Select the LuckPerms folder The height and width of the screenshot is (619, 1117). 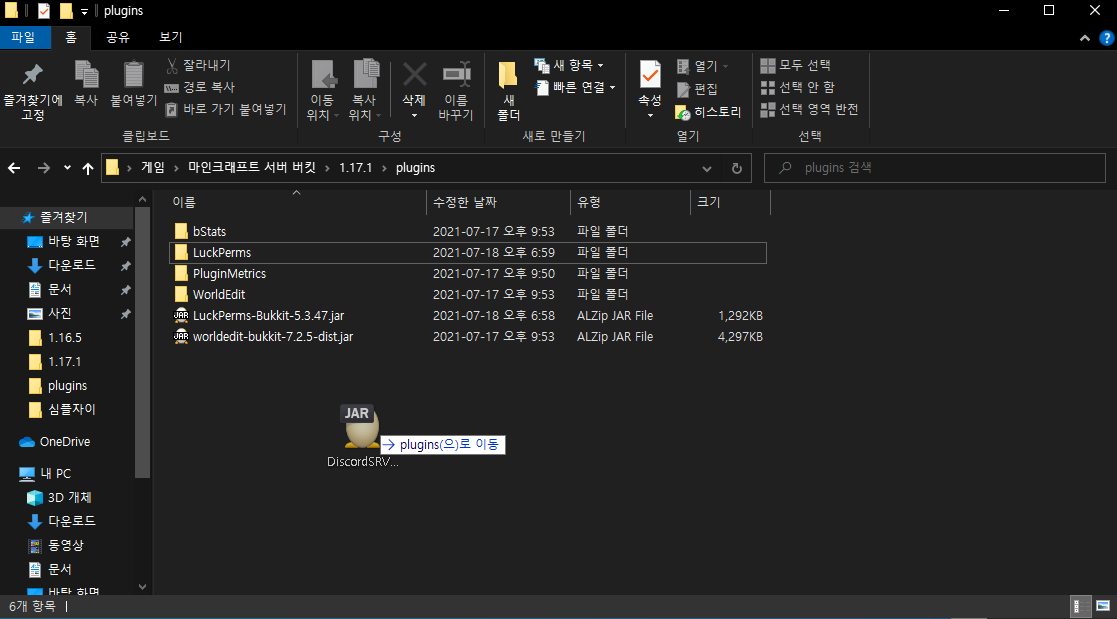(x=467, y=253)
